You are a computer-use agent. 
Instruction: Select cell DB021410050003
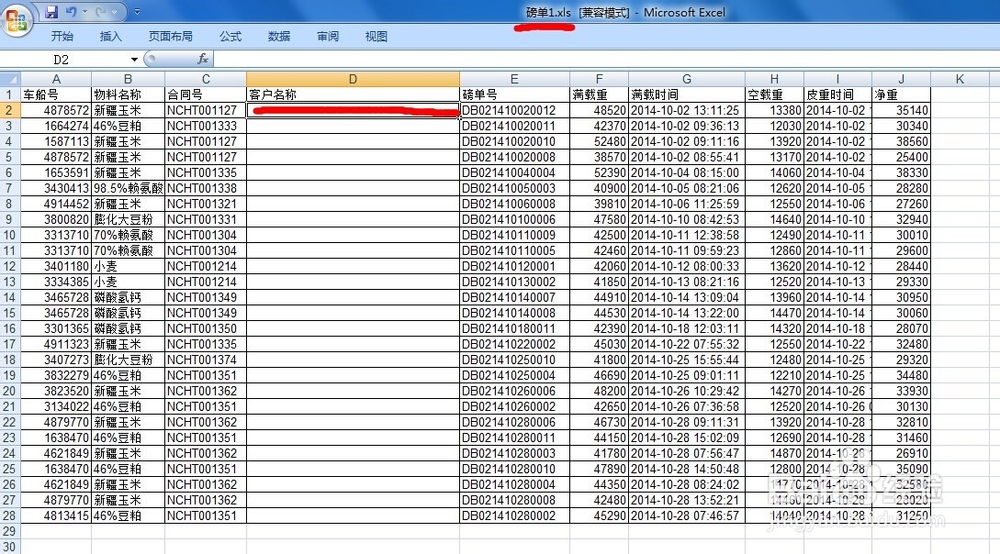click(x=514, y=188)
